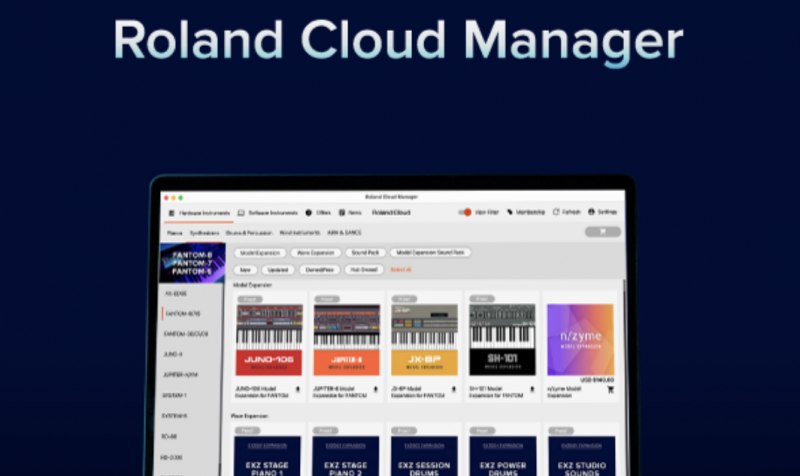Download the SH-101 Model Expansion

(532, 389)
